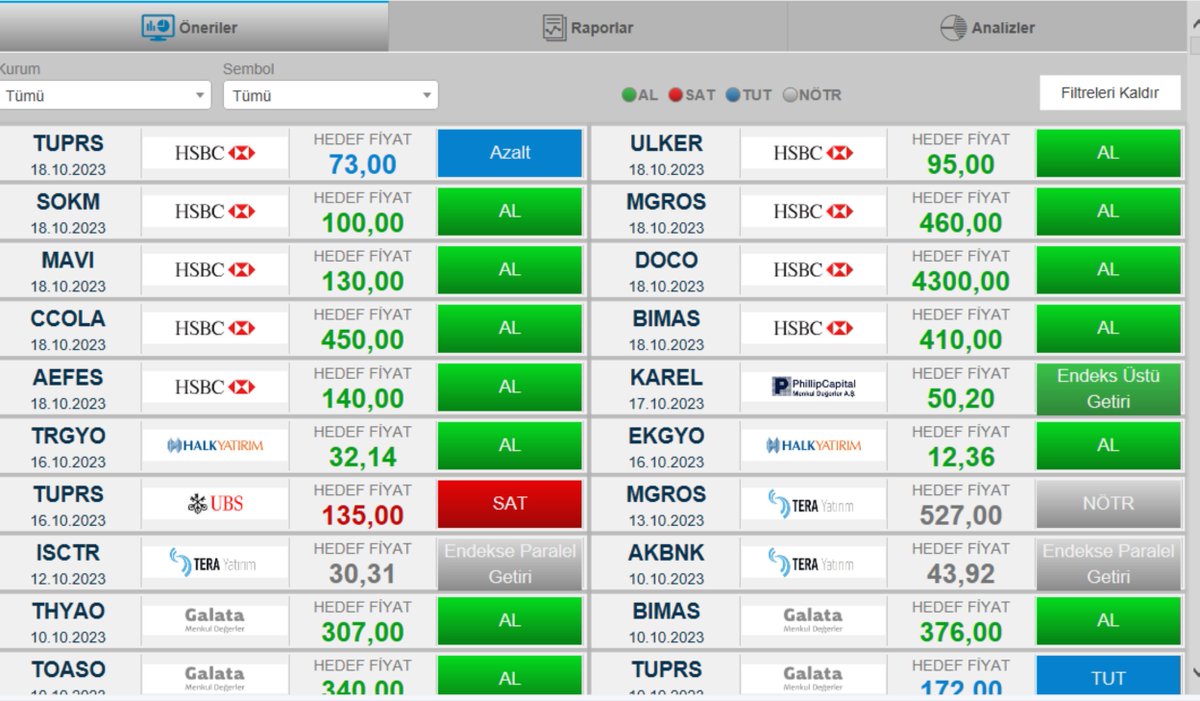This screenshot has height=701, width=1200.
Task: Click Halk Yatırım logo in TRGYO row
Action: click(215, 445)
